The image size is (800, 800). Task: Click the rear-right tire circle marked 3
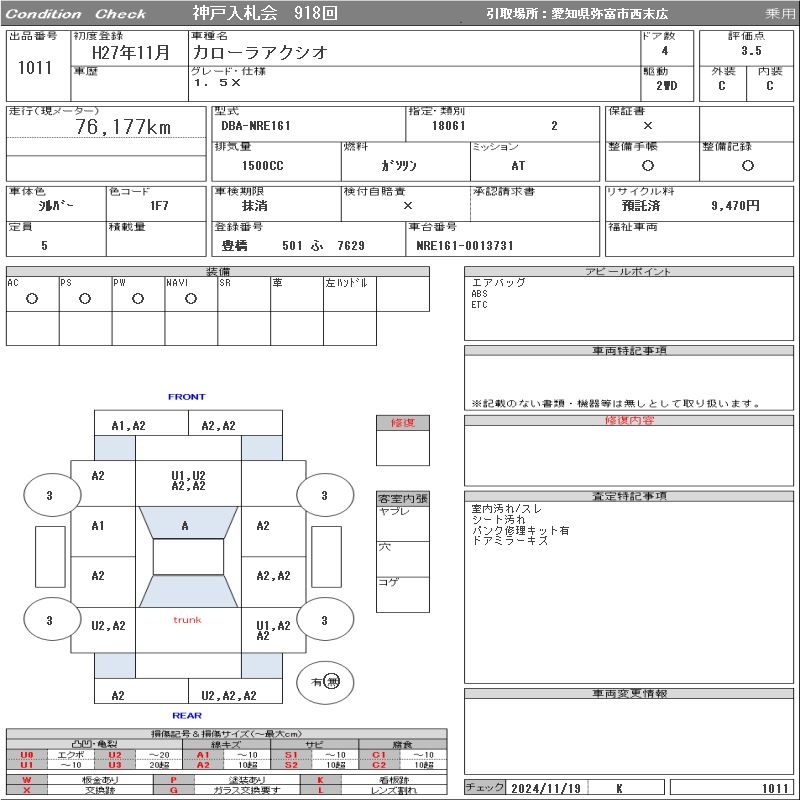[324, 620]
